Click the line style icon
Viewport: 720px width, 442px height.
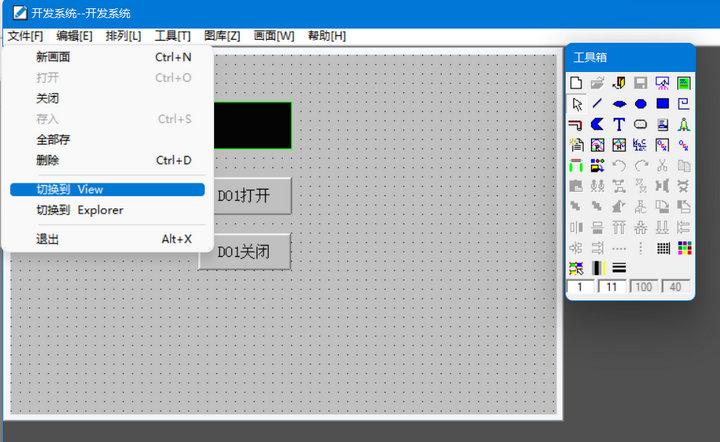[x=619, y=268]
